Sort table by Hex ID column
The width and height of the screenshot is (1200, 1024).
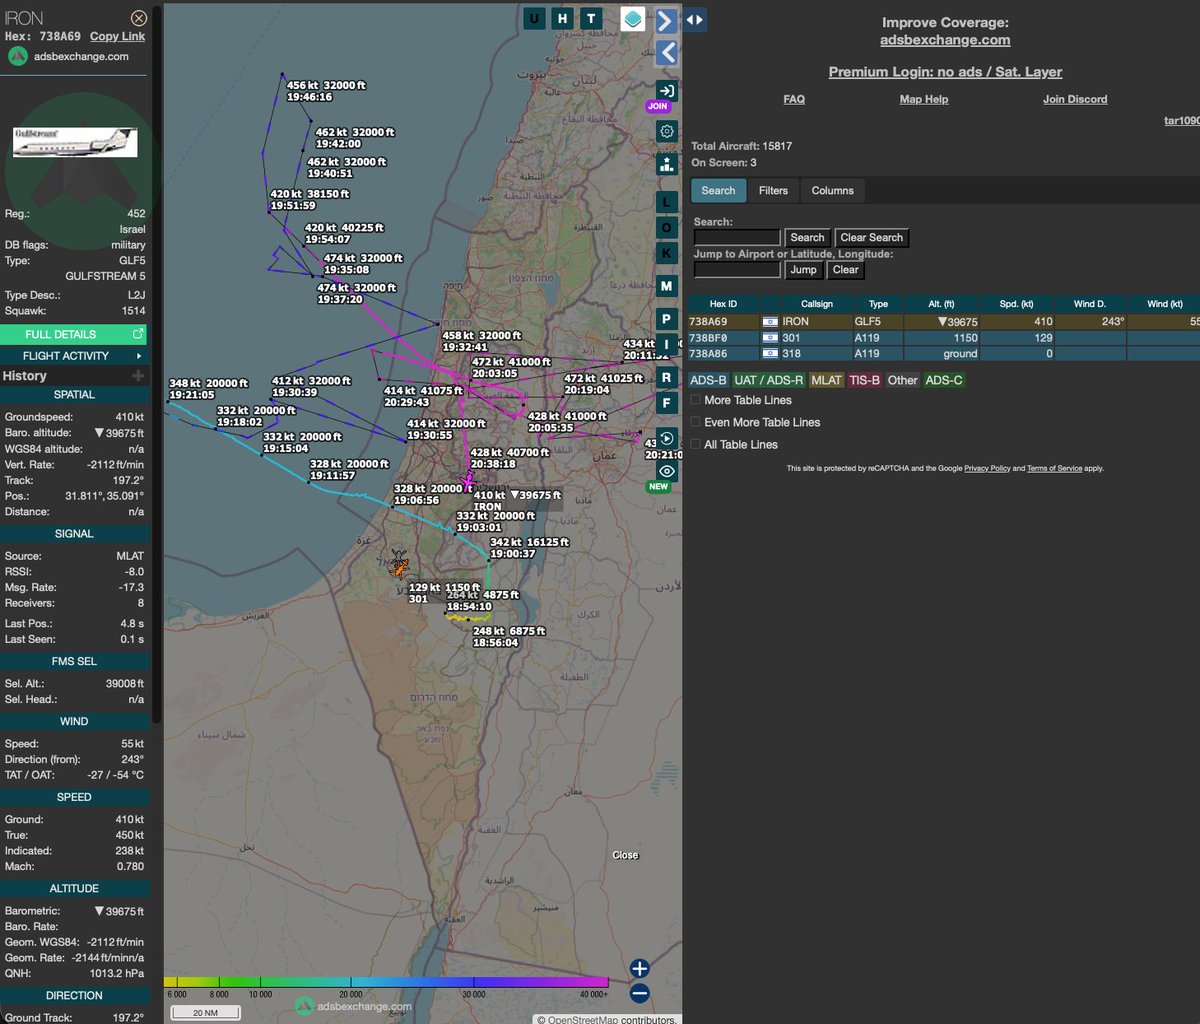pyautogui.click(x=723, y=304)
